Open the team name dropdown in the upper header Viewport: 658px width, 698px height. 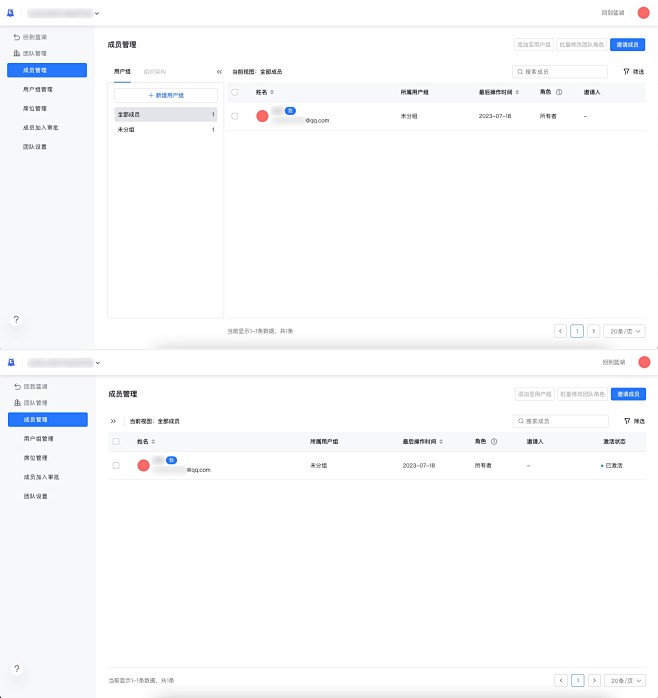pyautogui.click(x=97, y=13)
